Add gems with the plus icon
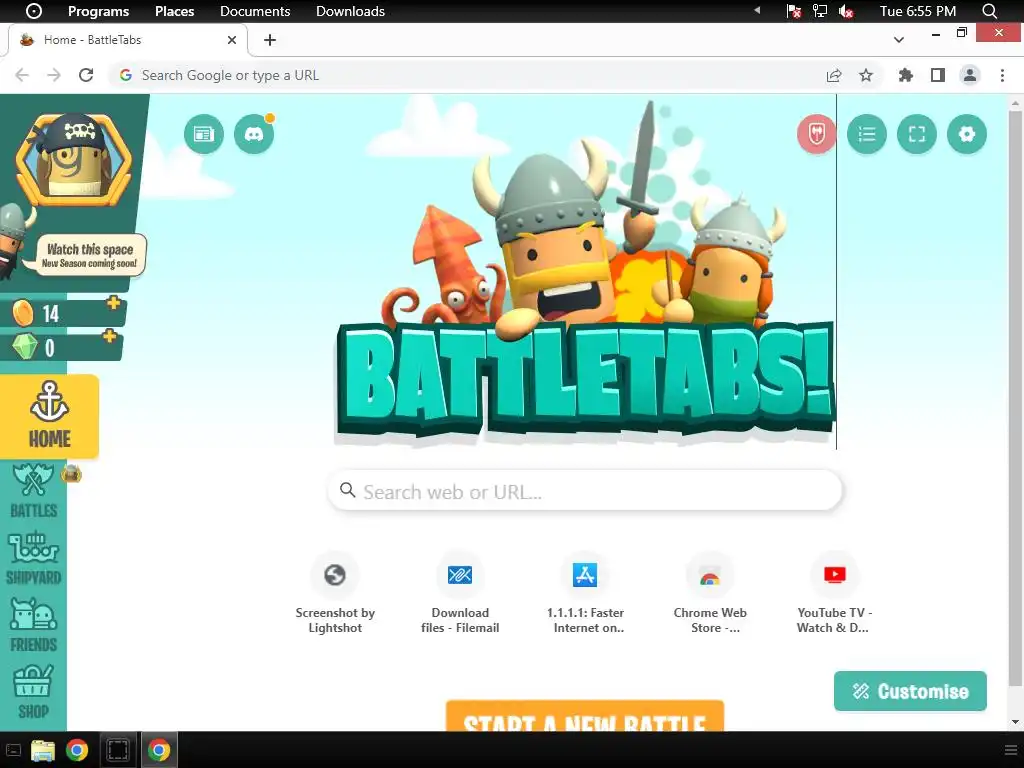The image size is (1024, 768). (109, 336)
